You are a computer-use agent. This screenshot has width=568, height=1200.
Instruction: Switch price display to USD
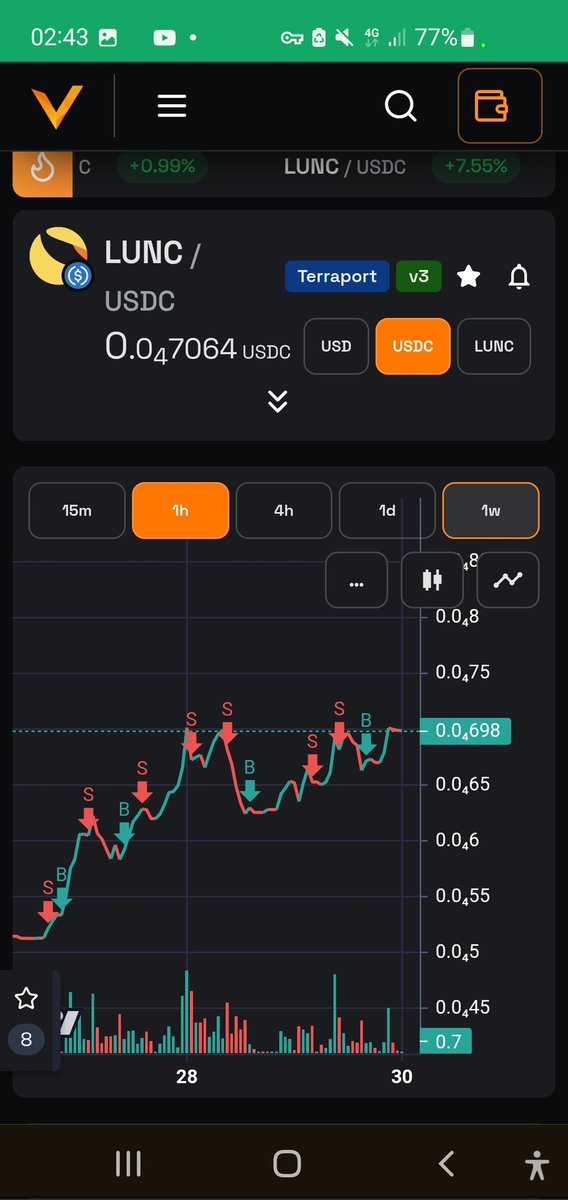(336, 346)
